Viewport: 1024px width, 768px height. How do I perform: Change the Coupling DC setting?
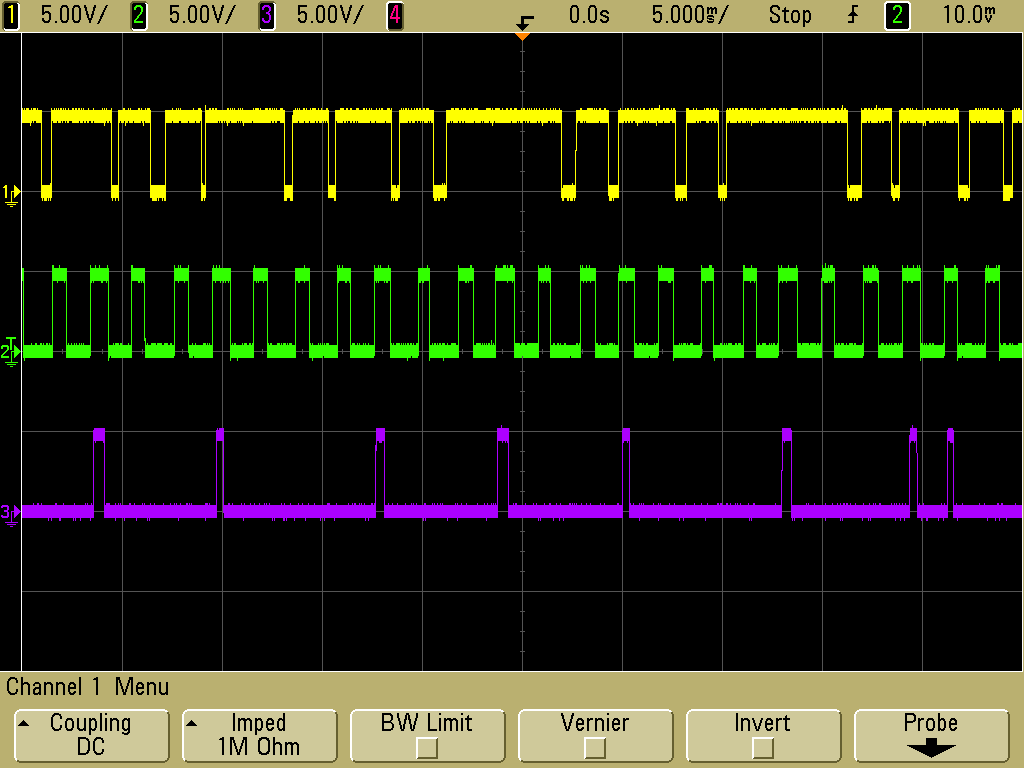click(x=90, y=735)
